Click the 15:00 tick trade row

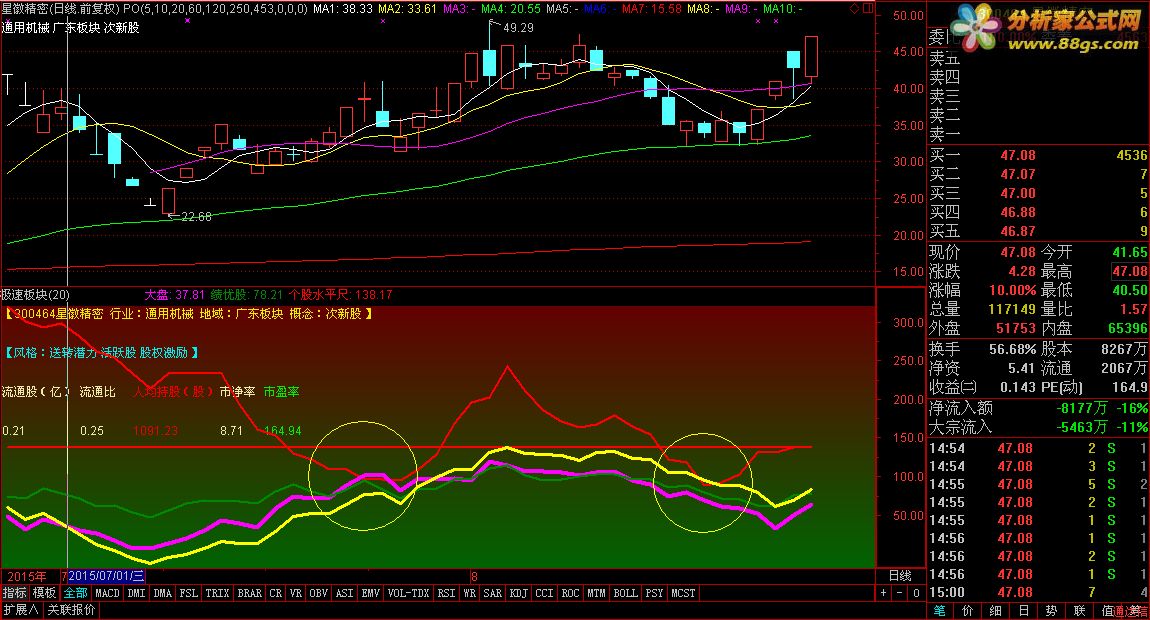1038,592
